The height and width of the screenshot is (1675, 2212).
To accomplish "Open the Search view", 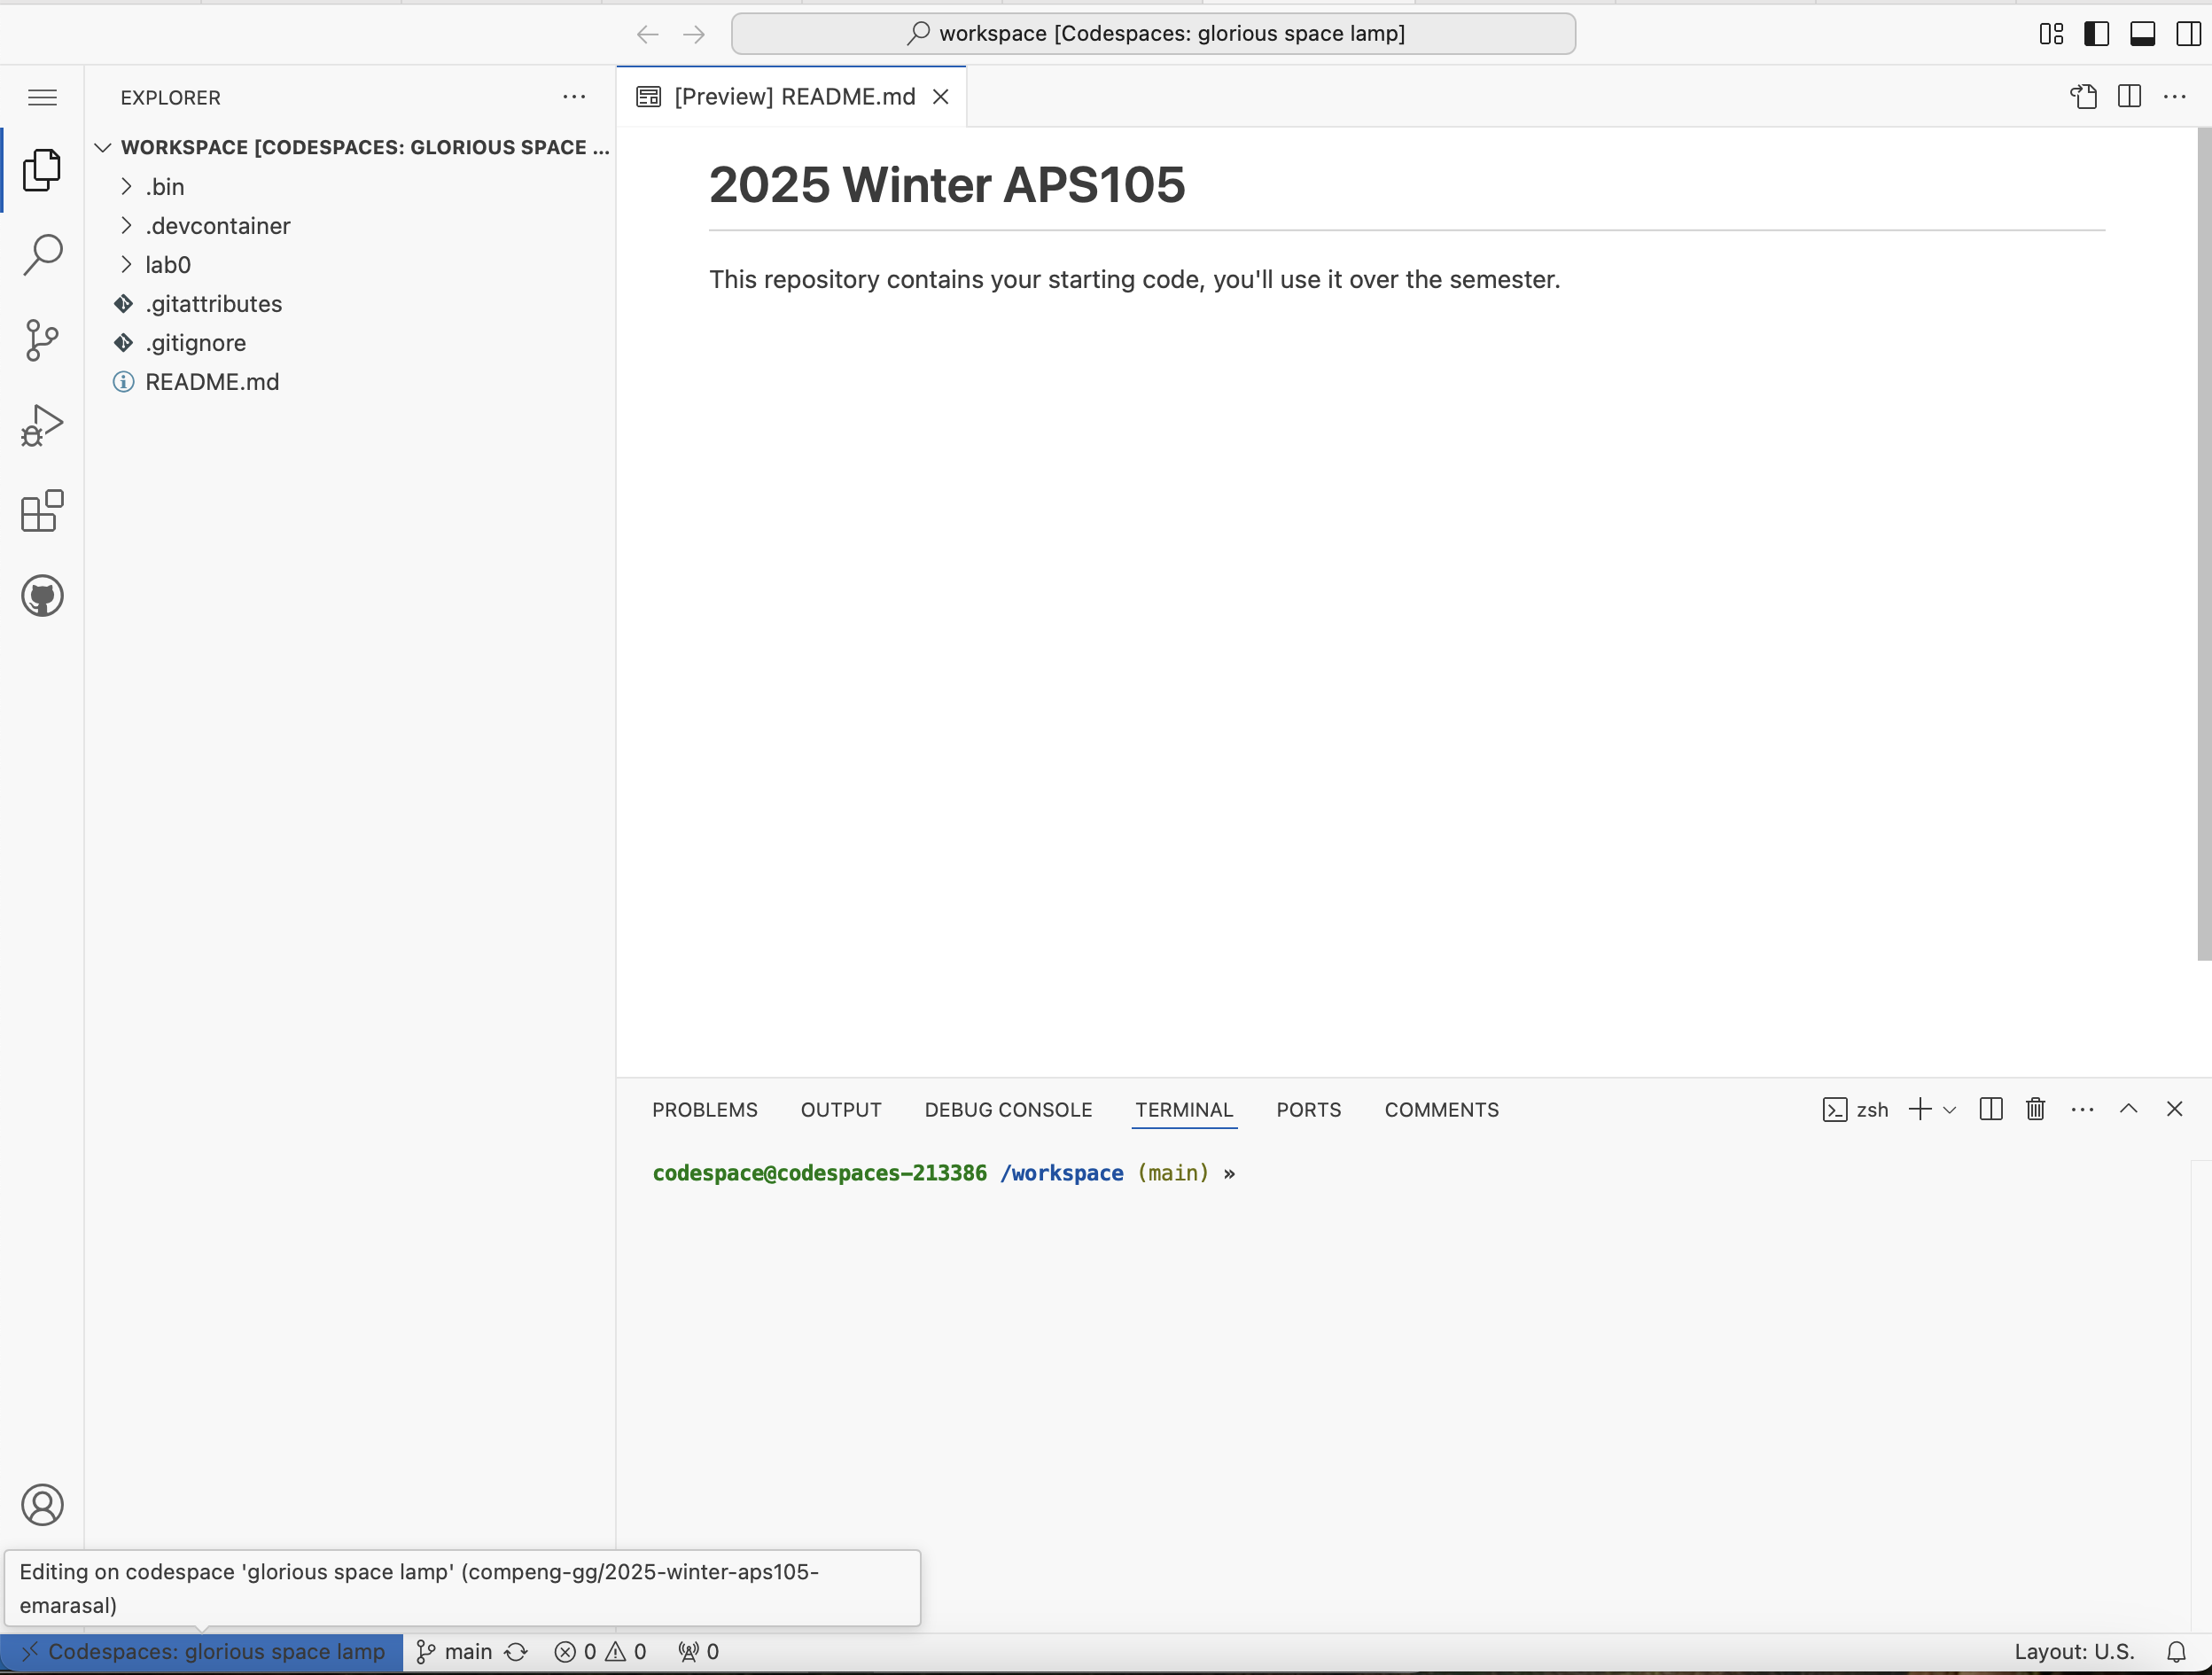I will pos(42,255).
